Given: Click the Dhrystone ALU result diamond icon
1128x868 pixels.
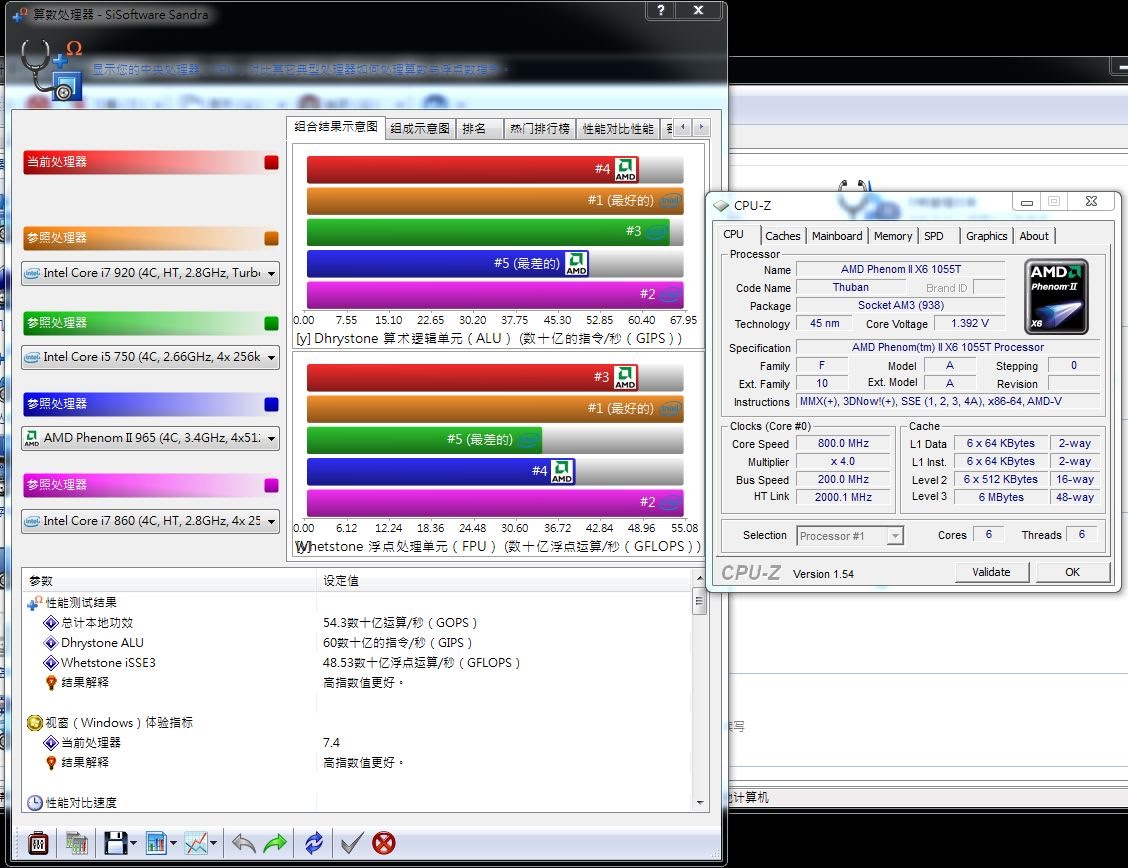Looking at the screenshot, I should pos(50,643).
